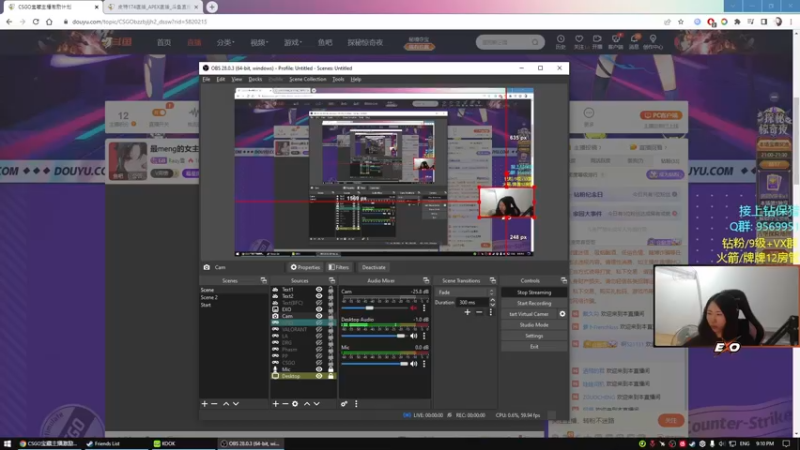The height and width of the screenshot is (450, 800).
Task: Open the Audio Mixer dock options menu
Action: coord(356,404)
